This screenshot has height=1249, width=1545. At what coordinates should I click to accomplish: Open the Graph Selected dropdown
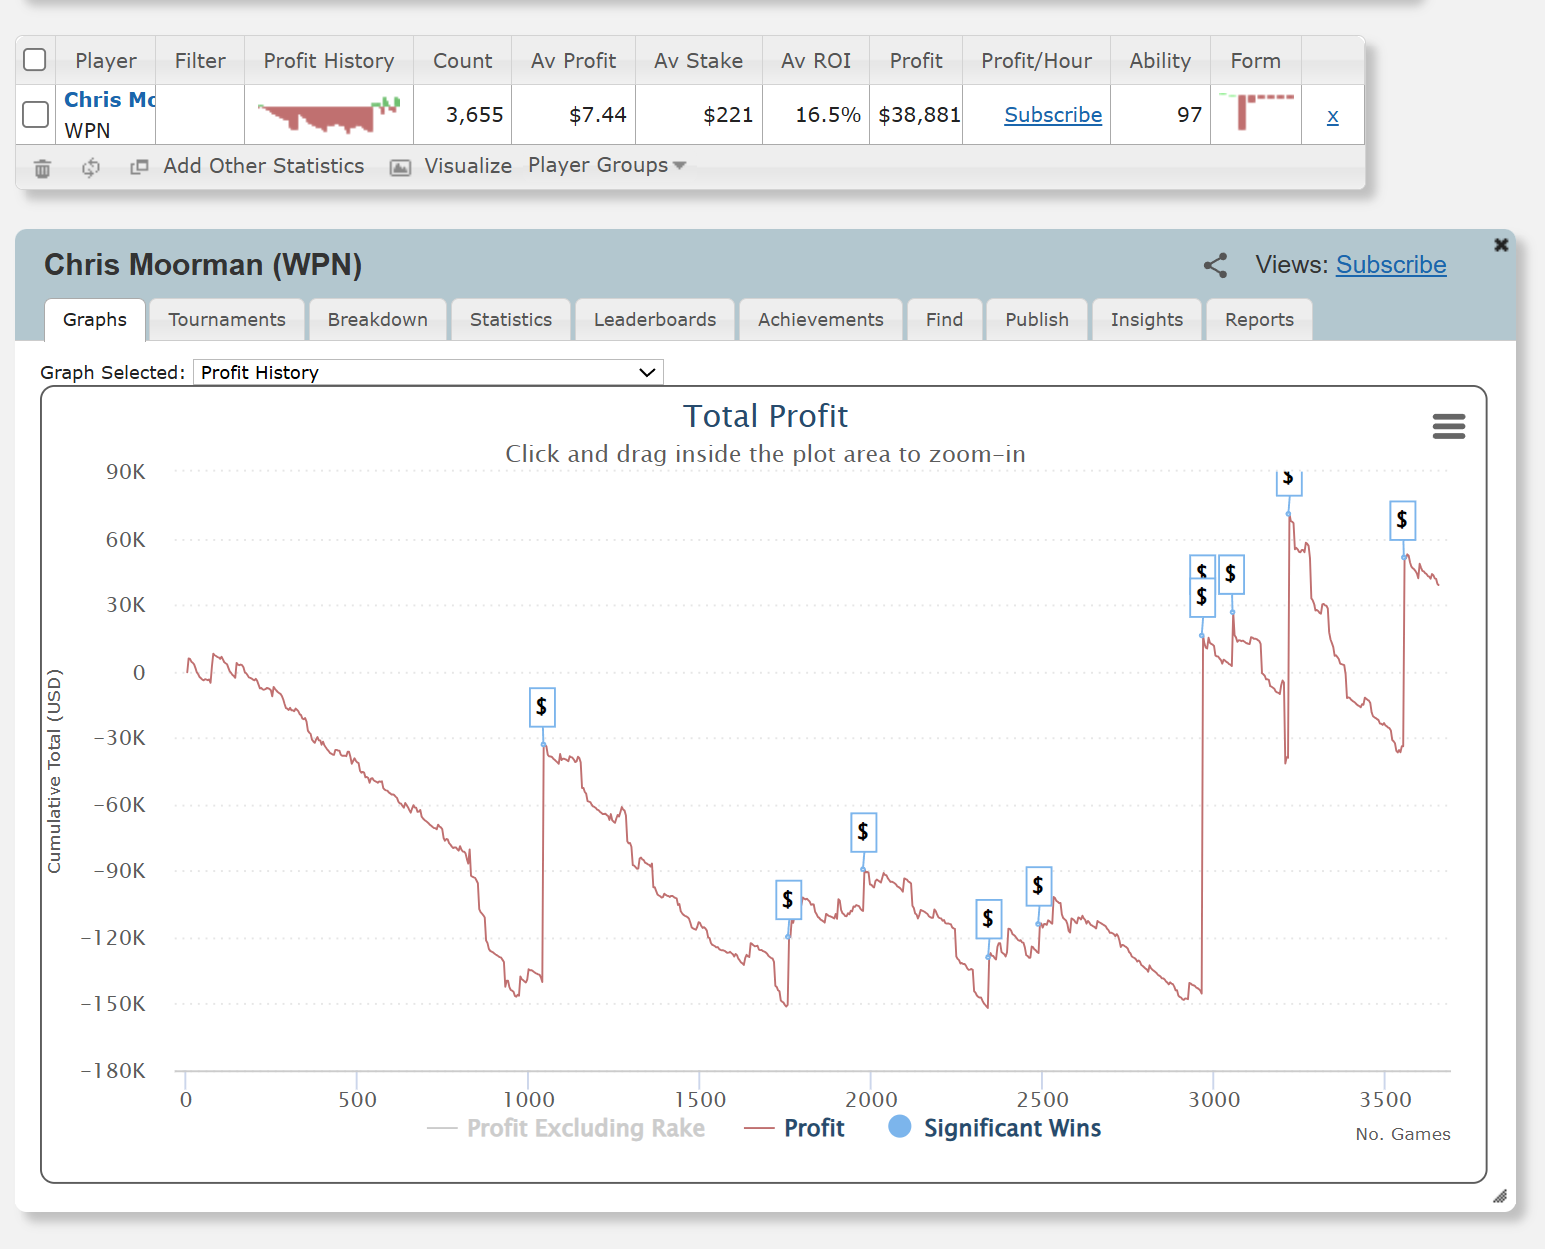coord(428,372)
